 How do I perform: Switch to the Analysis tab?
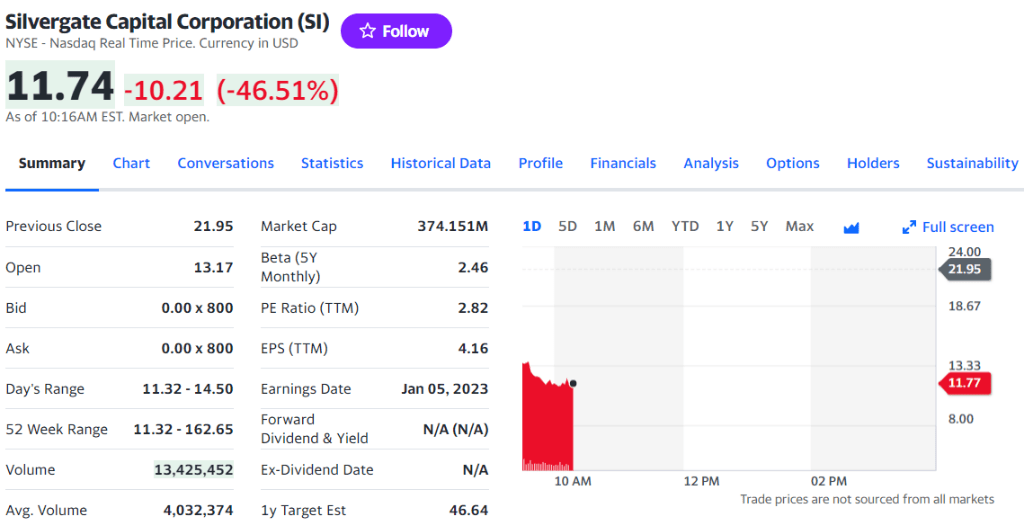coord(711,163)
